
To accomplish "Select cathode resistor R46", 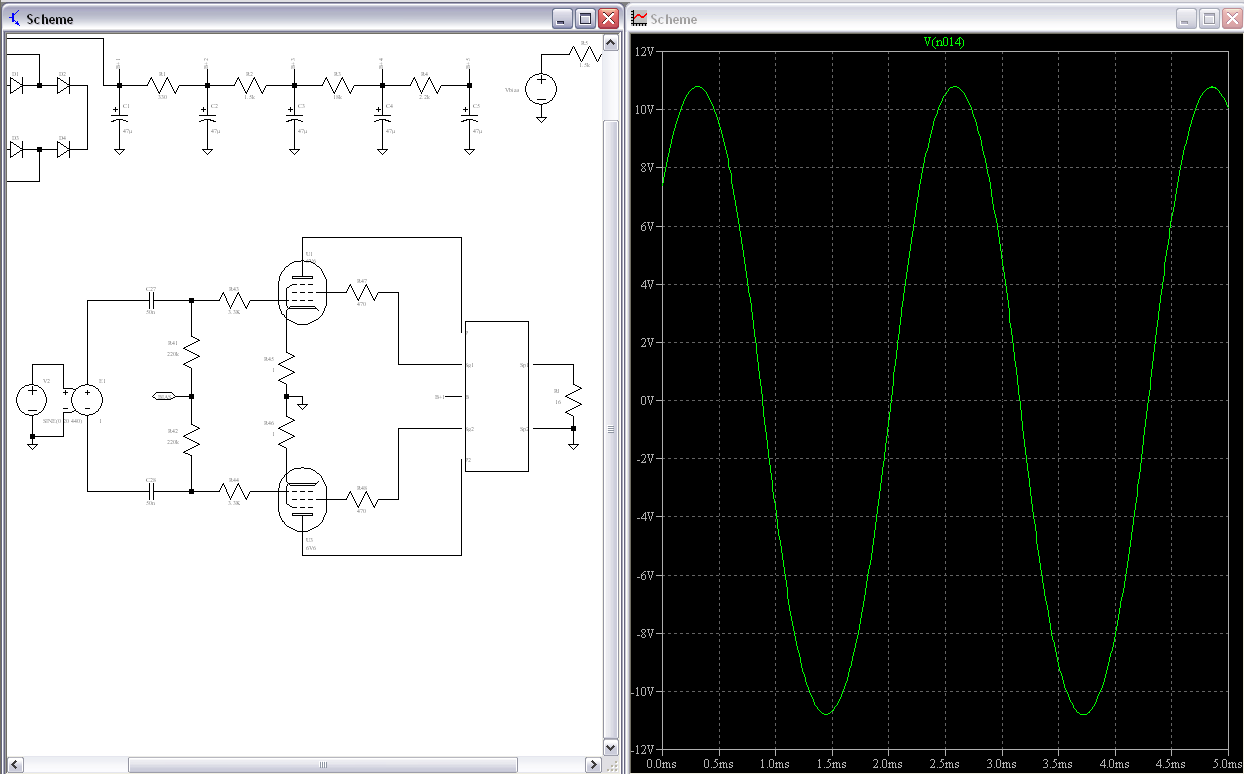I will 286,431.
